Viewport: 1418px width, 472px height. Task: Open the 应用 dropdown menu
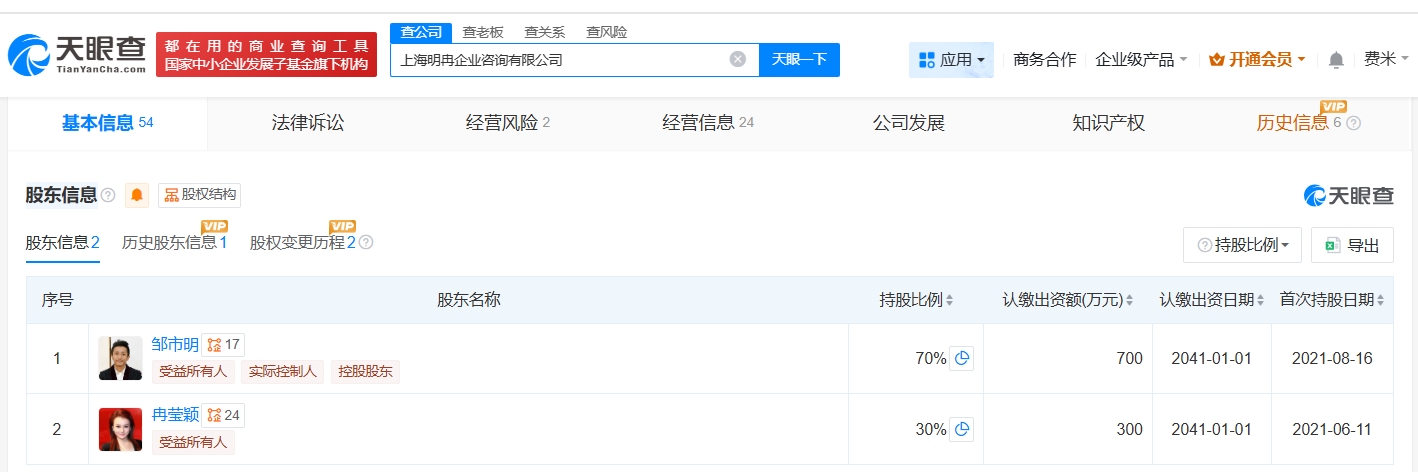951,60
